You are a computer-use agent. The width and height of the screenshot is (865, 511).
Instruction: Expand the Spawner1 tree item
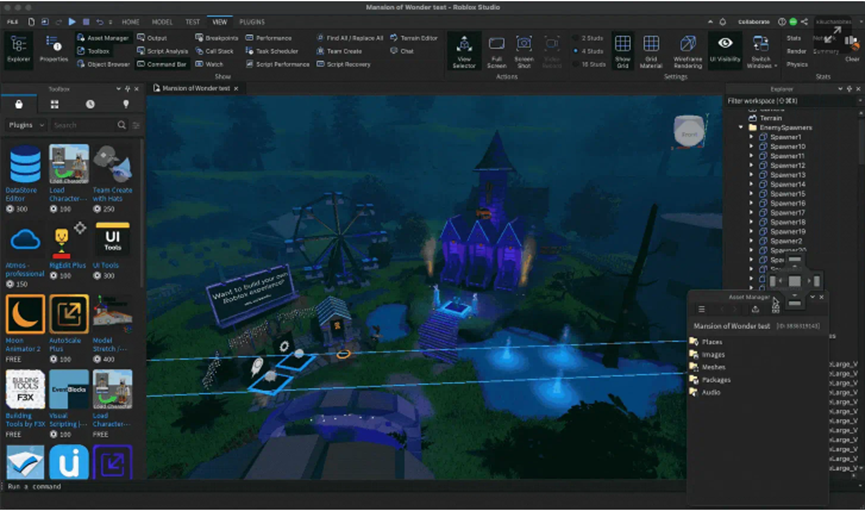751,137
